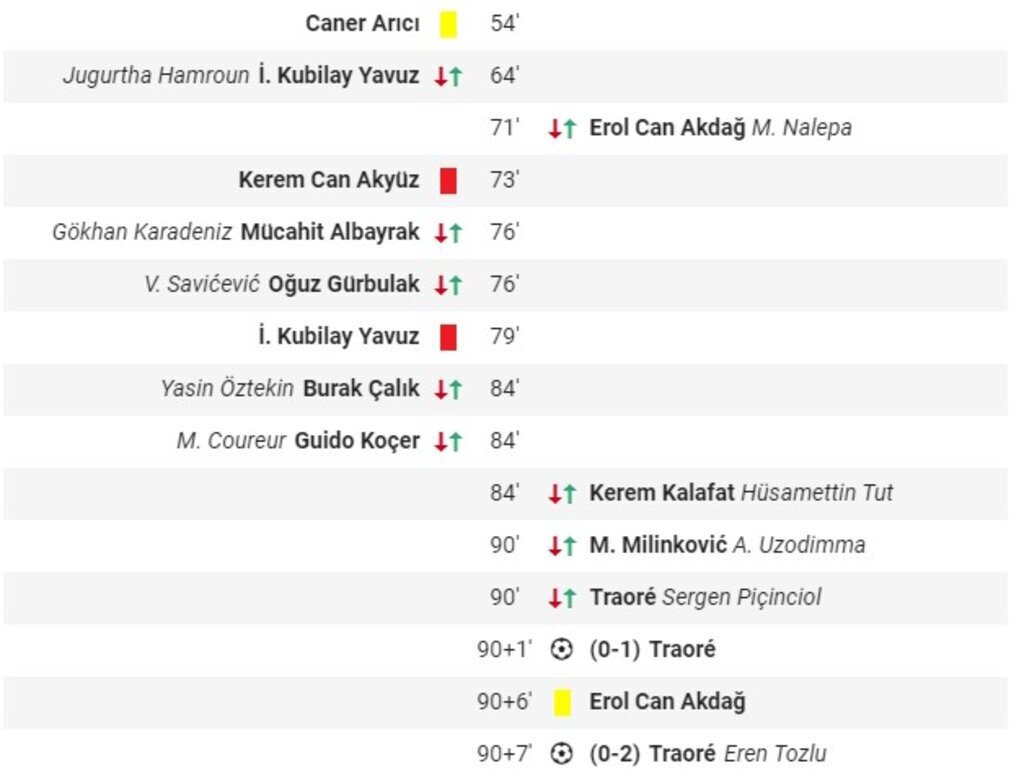
Task: Click substitution arrows beside Kerem Kalafat
Action: tap(562, 493)
